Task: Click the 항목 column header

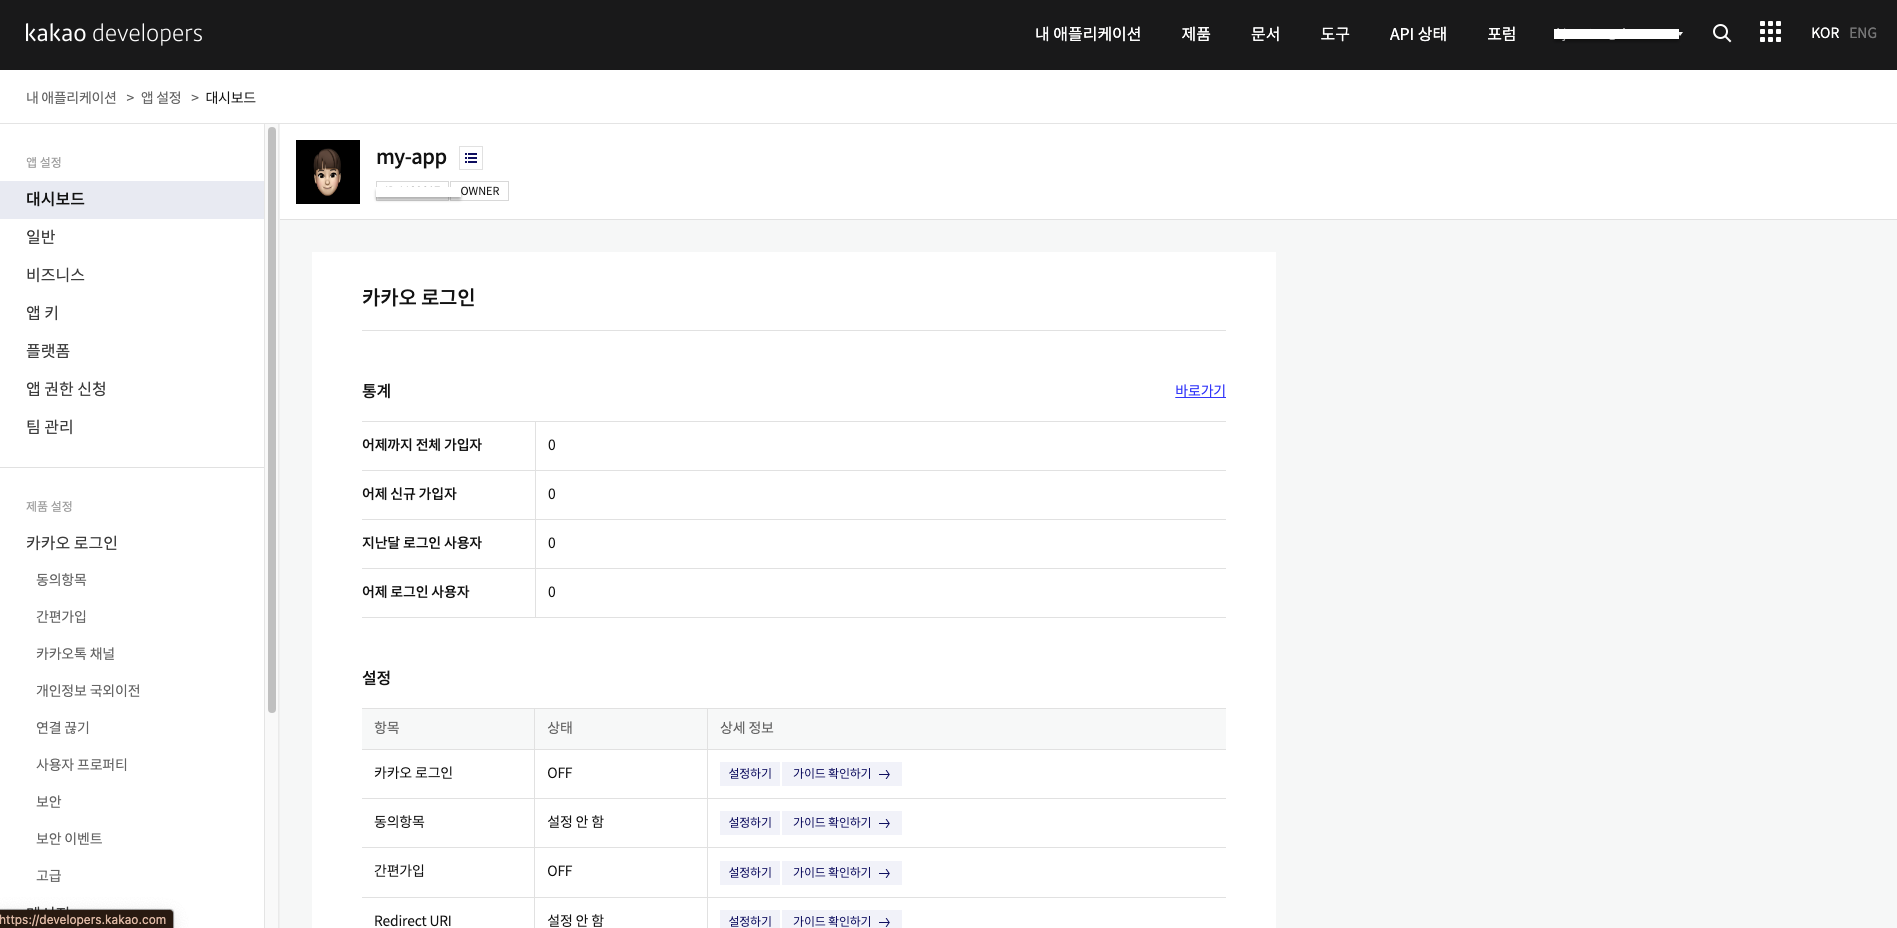Action: (387, 728)
